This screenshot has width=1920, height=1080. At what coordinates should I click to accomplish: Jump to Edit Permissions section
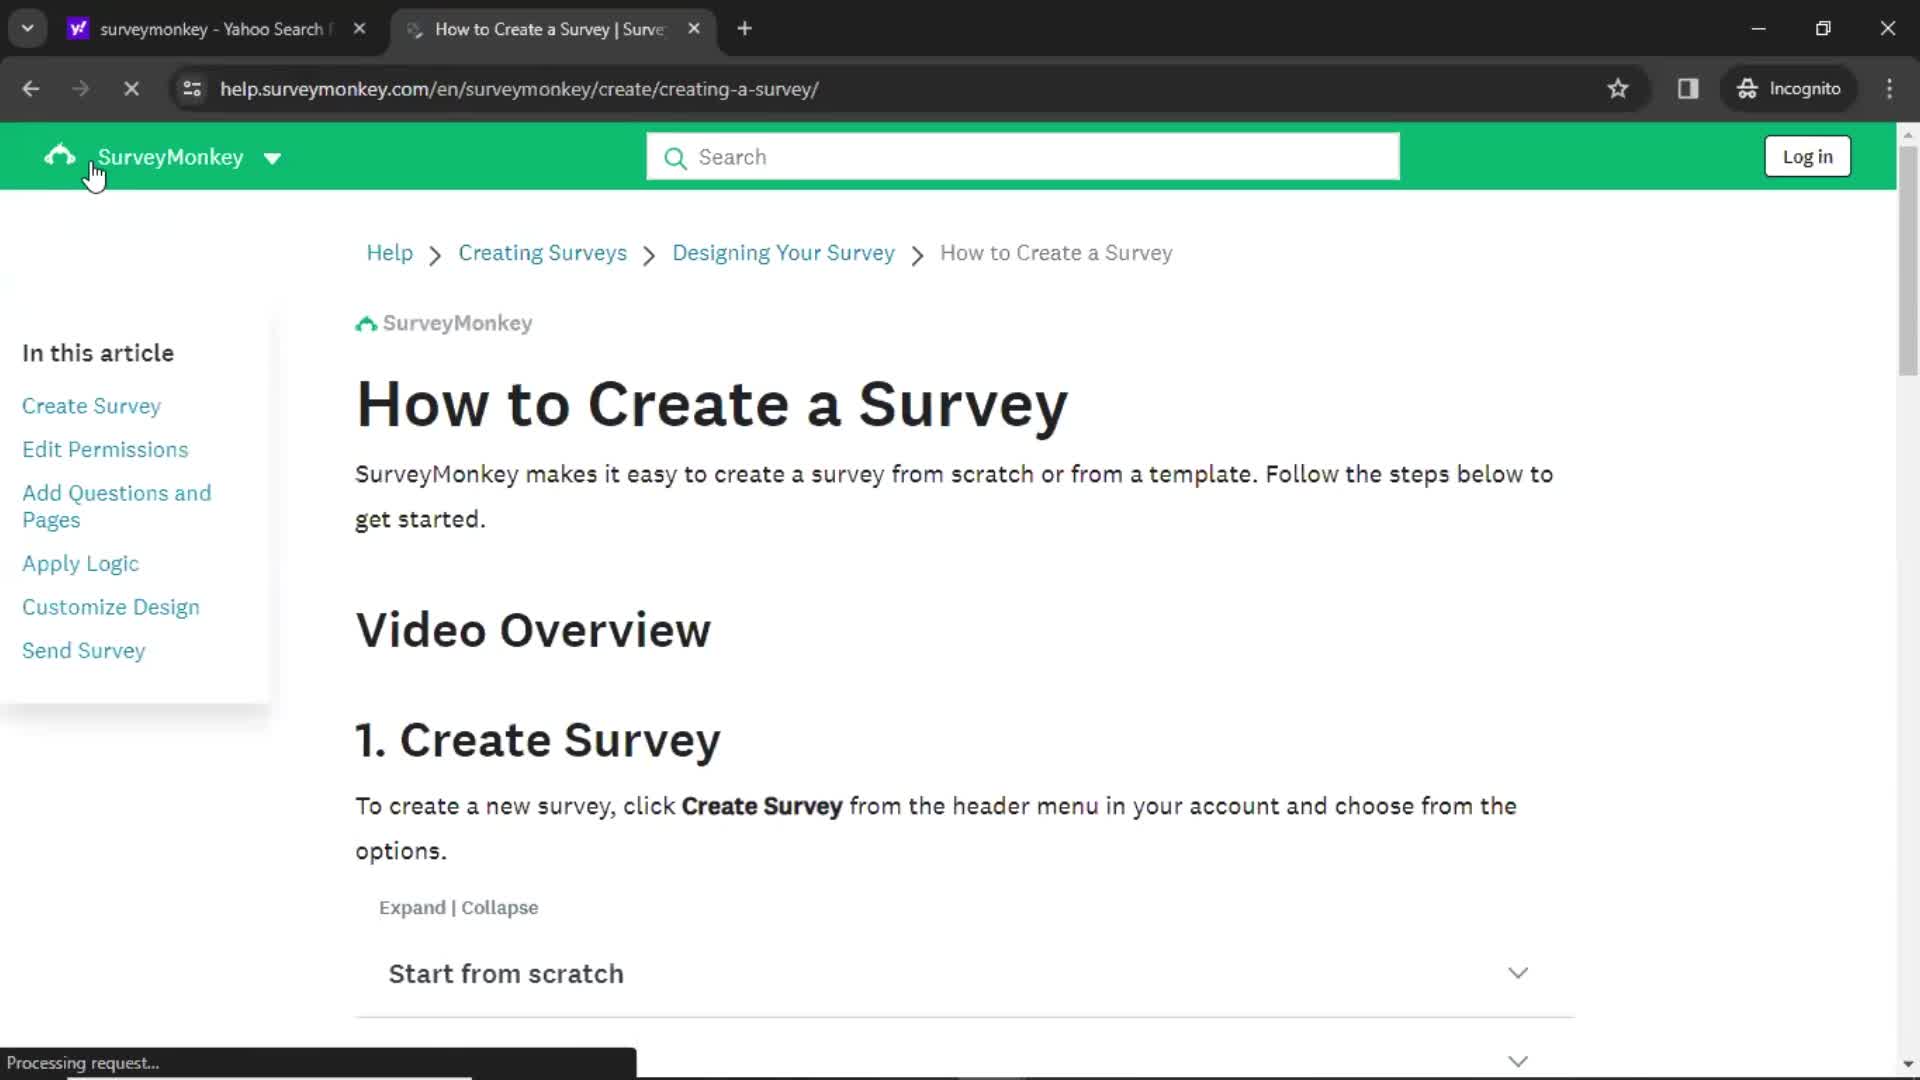pos(105,450)
